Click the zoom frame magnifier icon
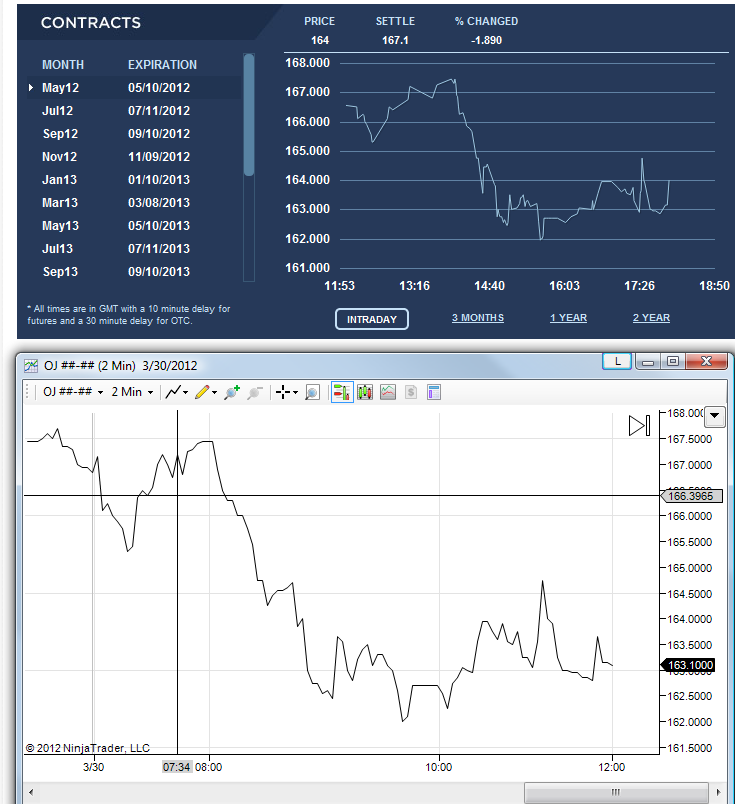 312,393
